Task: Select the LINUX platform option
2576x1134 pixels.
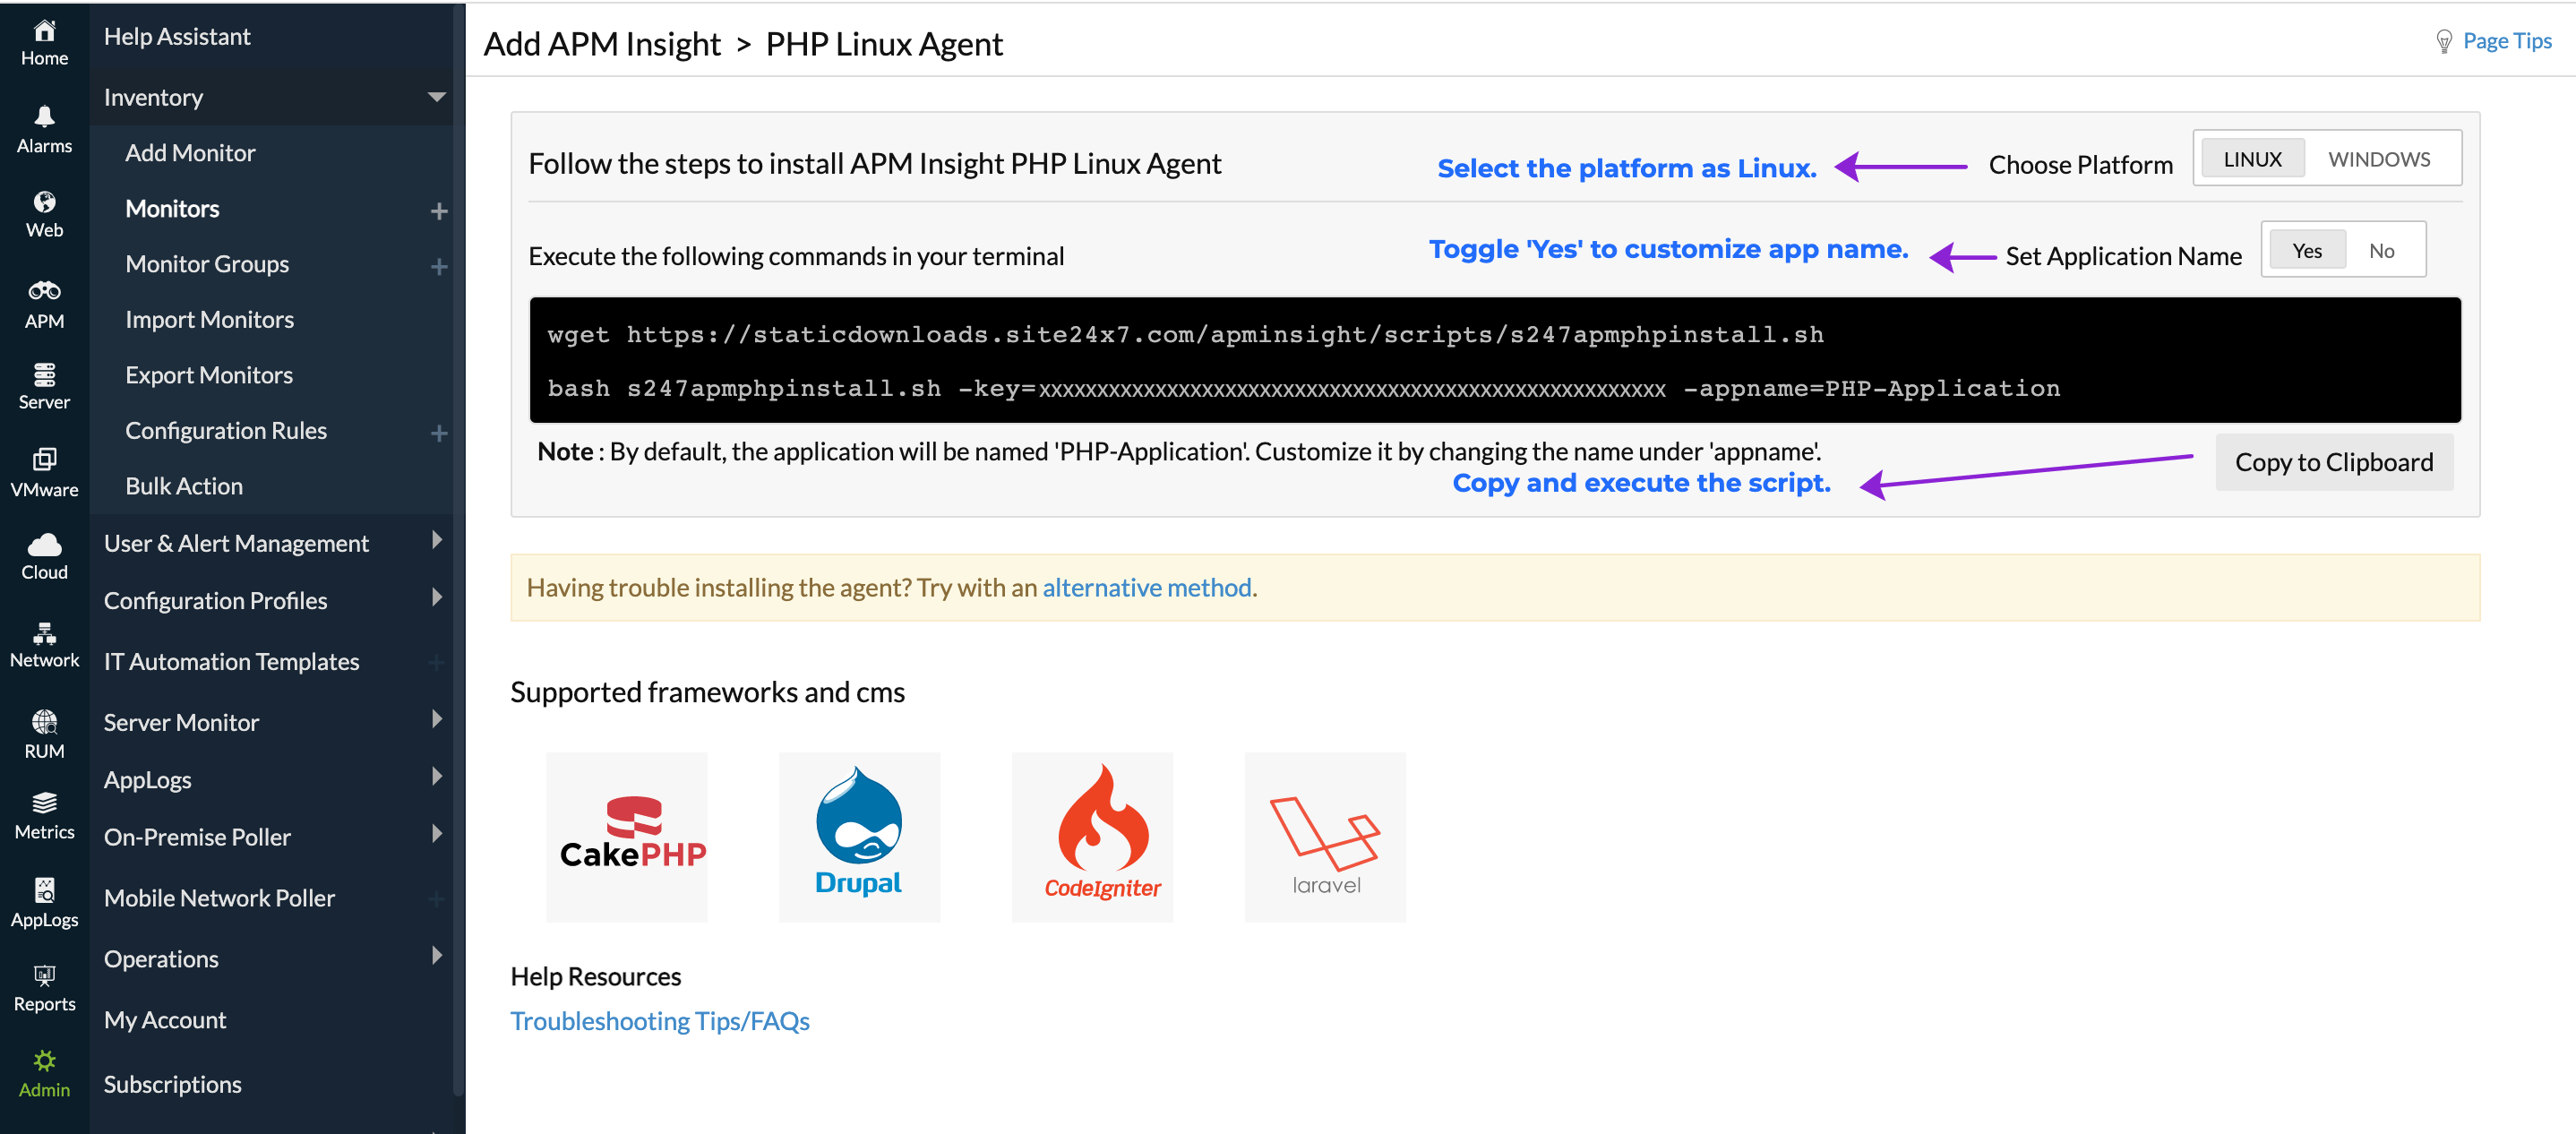Action: 2251,158
